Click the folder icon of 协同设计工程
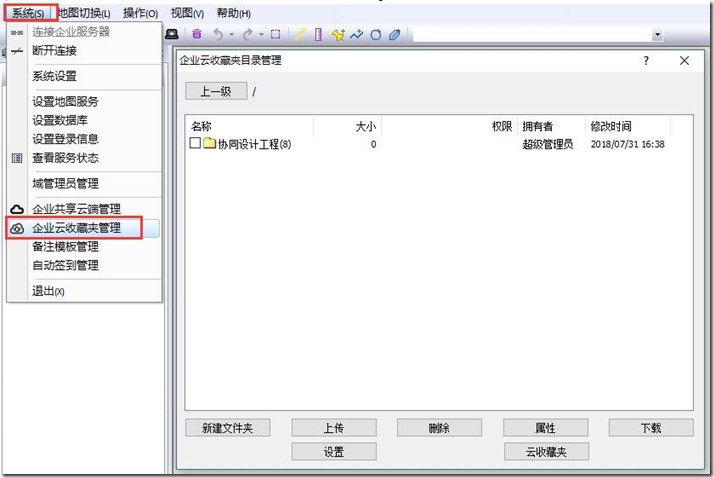Viewport: 714px width, 478px height. click(x=209, y=143)
